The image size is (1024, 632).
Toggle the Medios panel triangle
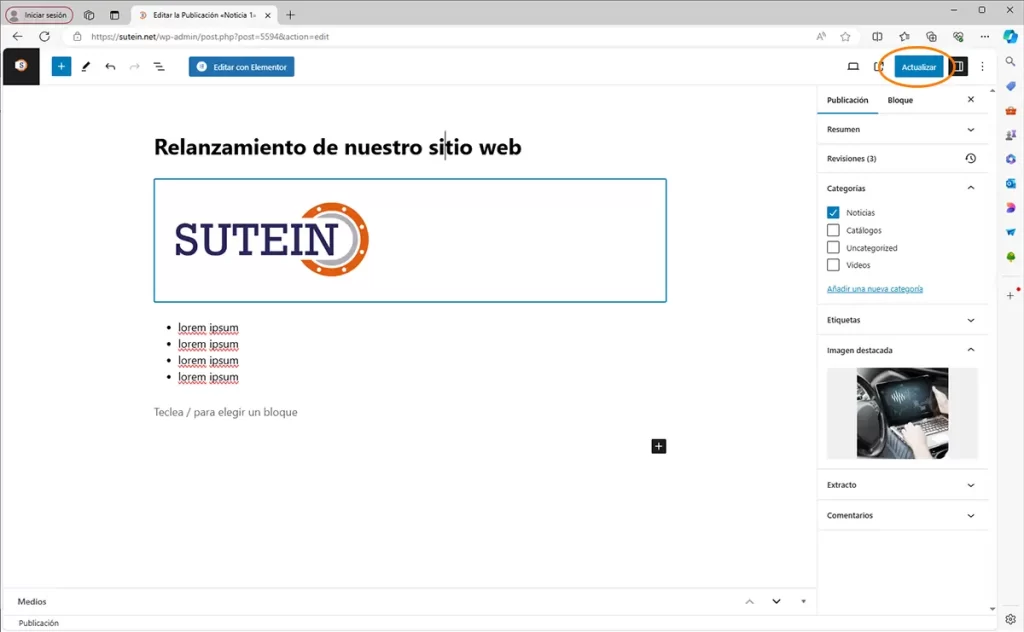pos(803,601)
